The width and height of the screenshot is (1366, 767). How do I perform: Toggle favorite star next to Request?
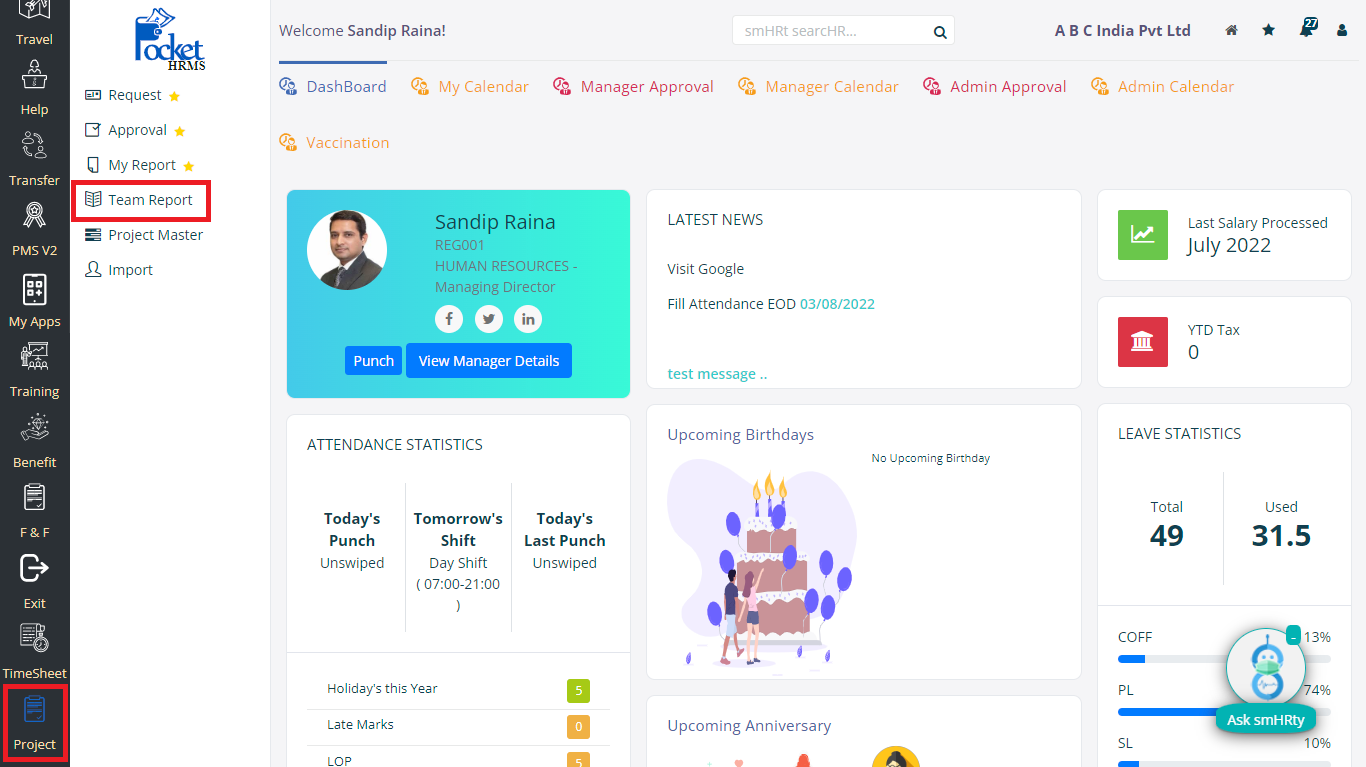174,96
